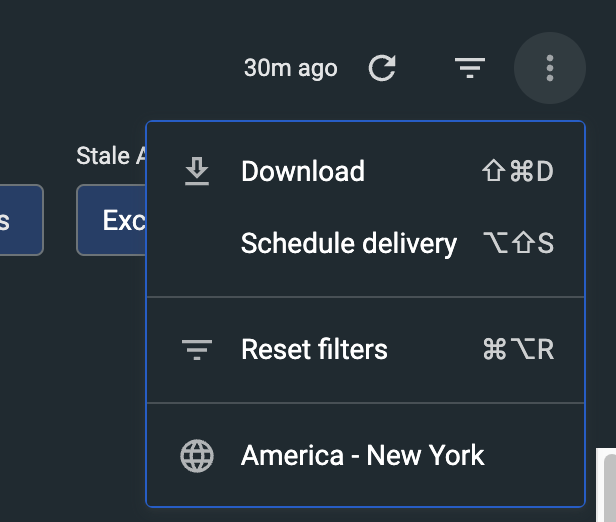Select Download from the menu
Viewport: 616px width, 522px height.
tap(303, 172)
